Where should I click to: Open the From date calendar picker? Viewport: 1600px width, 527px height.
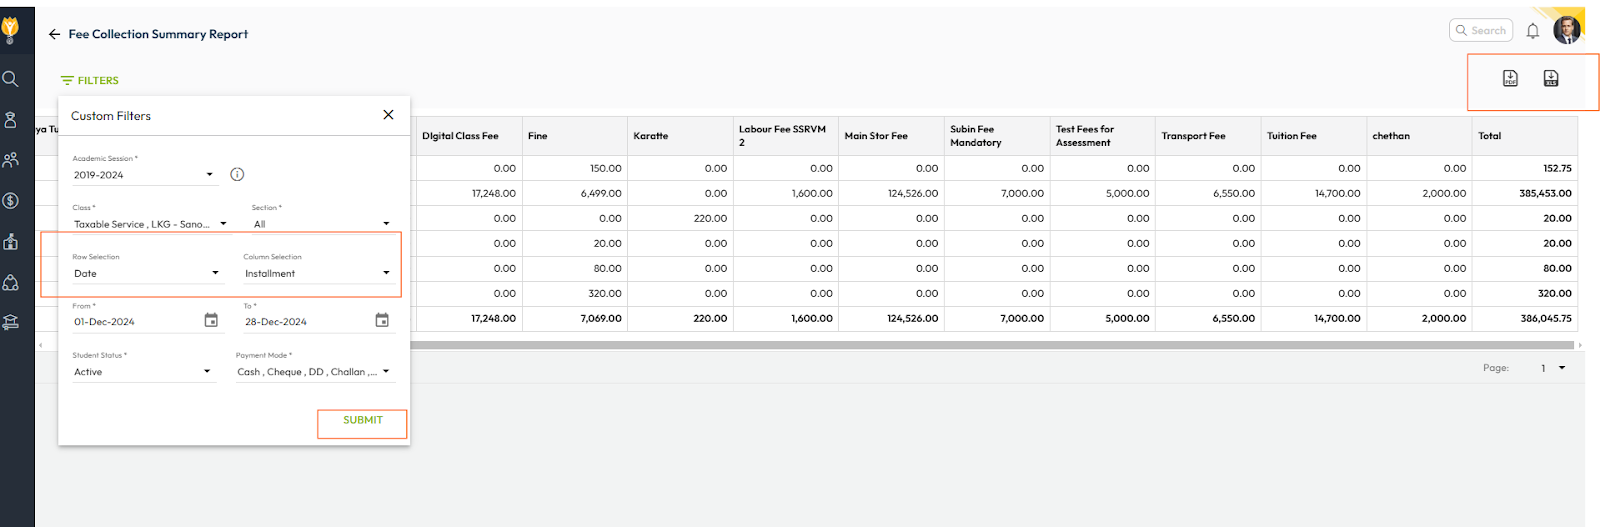point(211,320)
